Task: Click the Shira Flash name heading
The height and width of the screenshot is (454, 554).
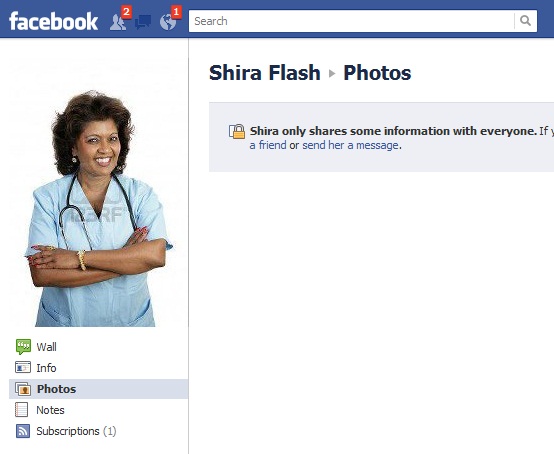Action: 265,73
